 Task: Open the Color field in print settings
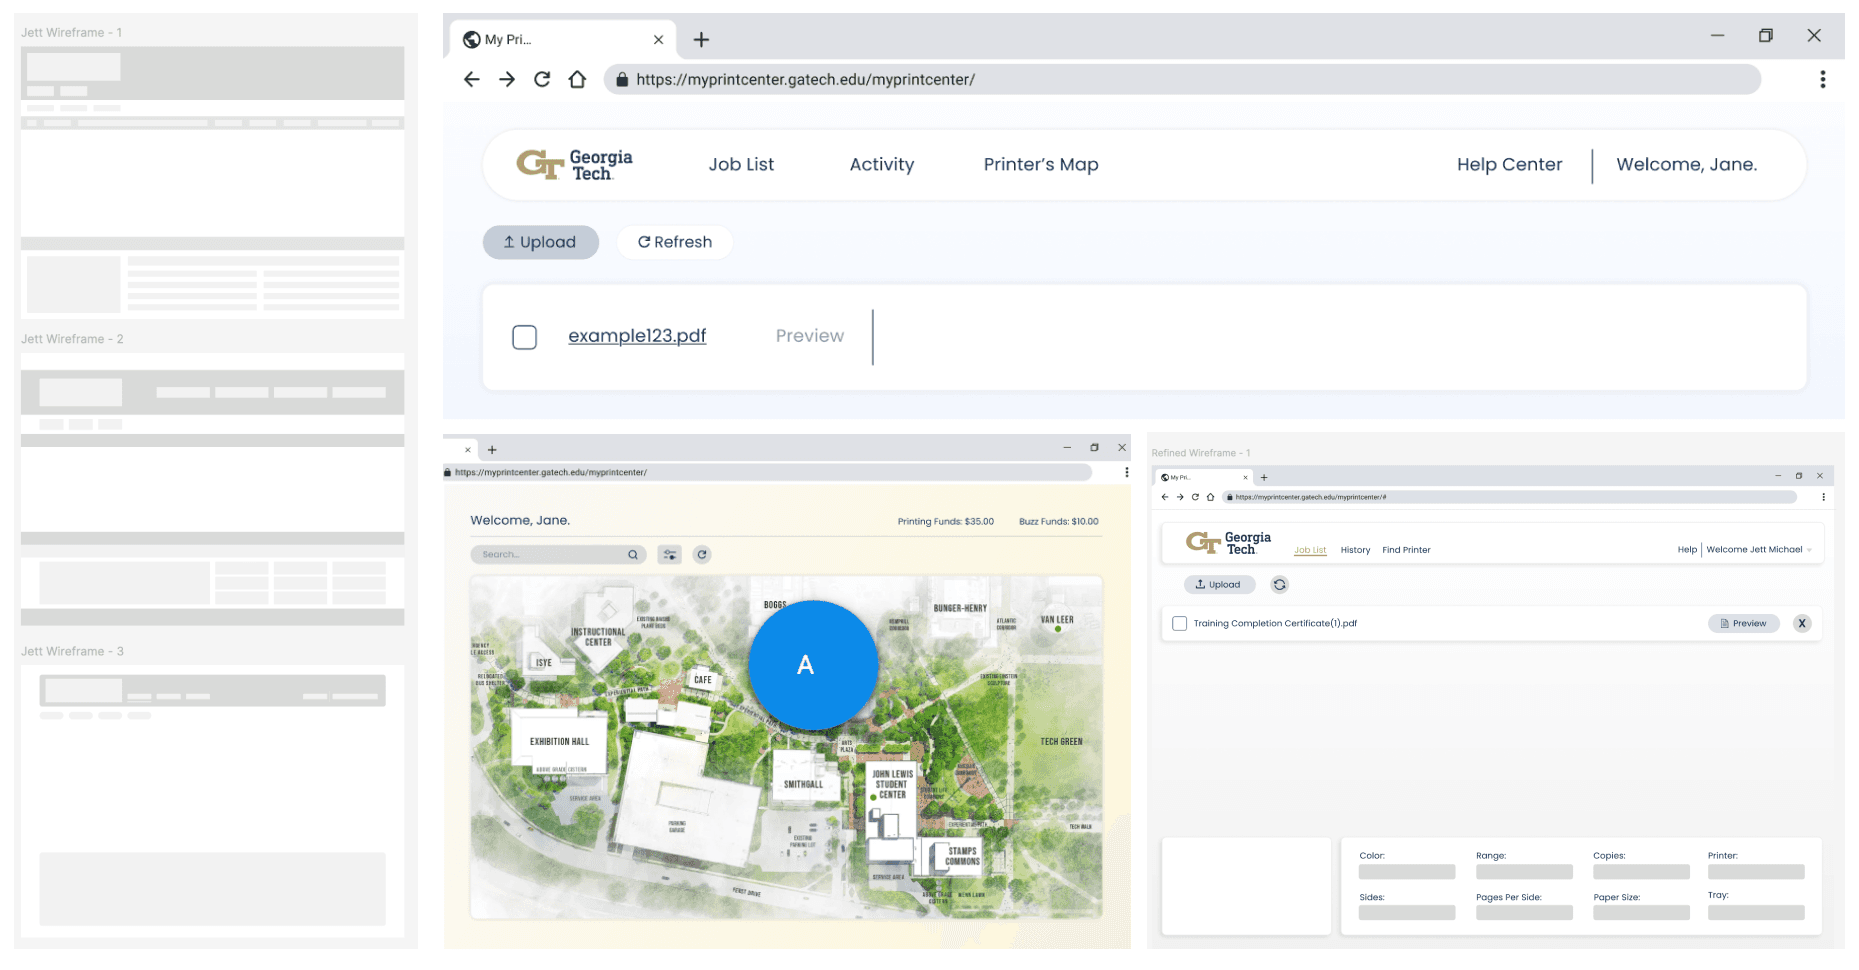[x=1407, y=872]
